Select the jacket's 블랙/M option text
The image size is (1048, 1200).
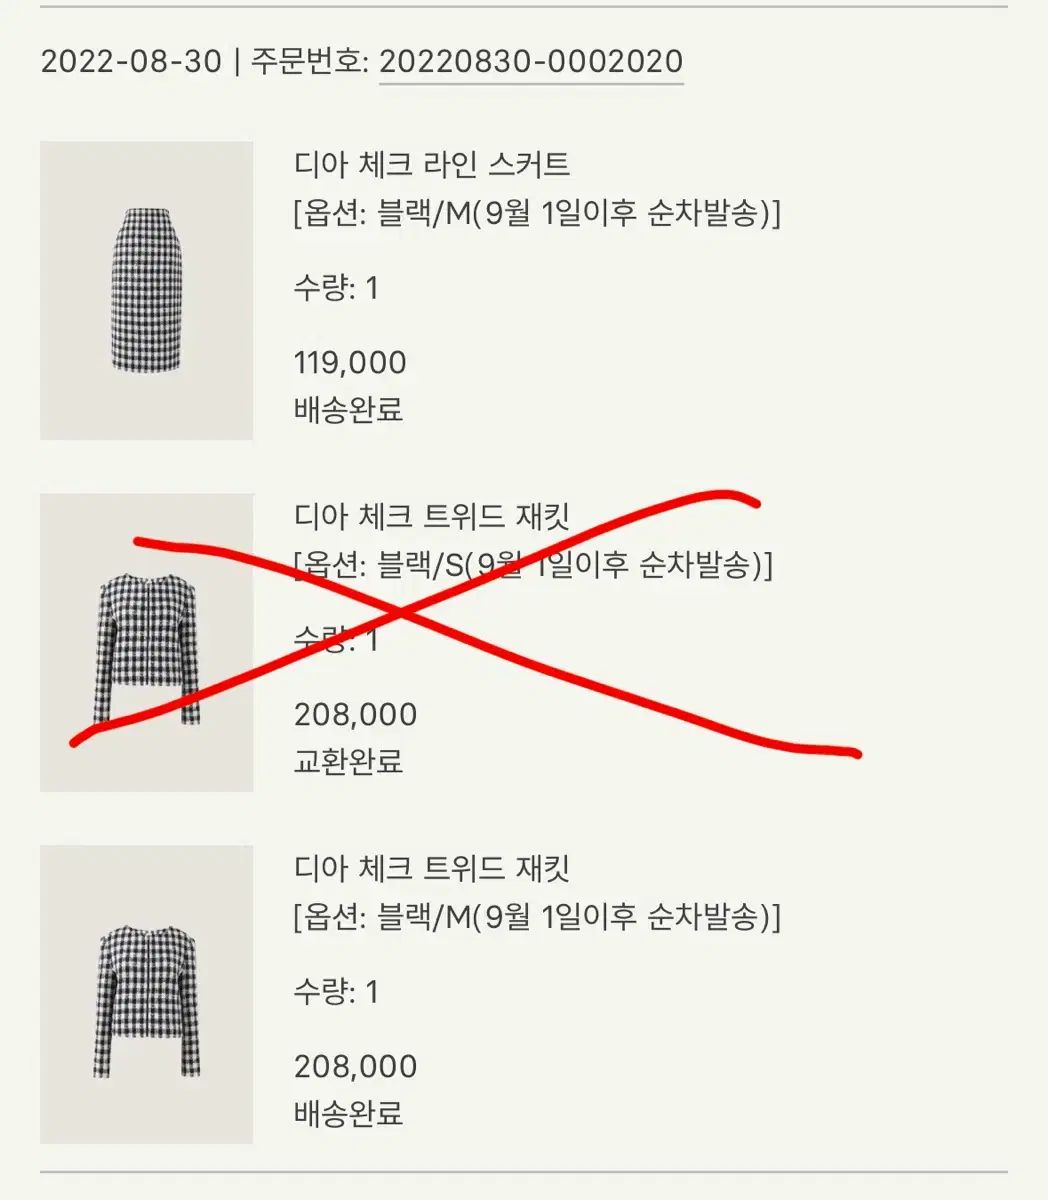537,916
